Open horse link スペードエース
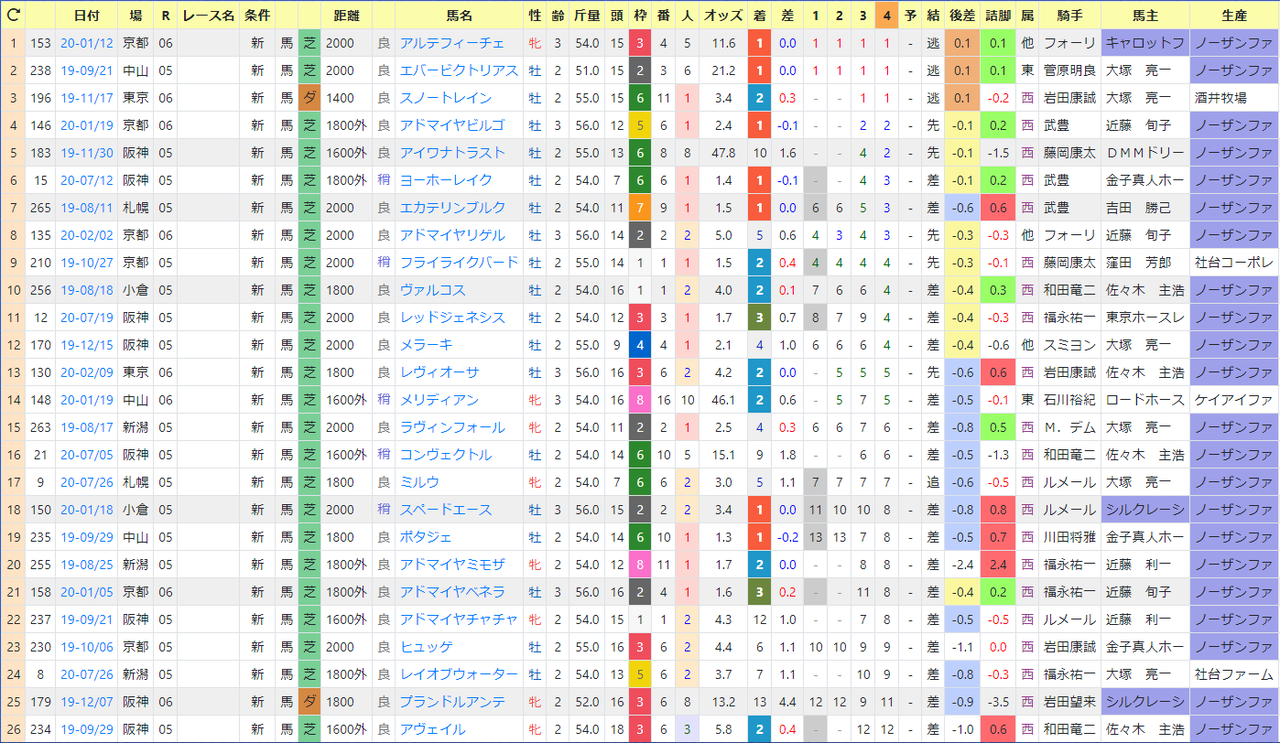Screen dimensions: 1280x743 point(446,510)
